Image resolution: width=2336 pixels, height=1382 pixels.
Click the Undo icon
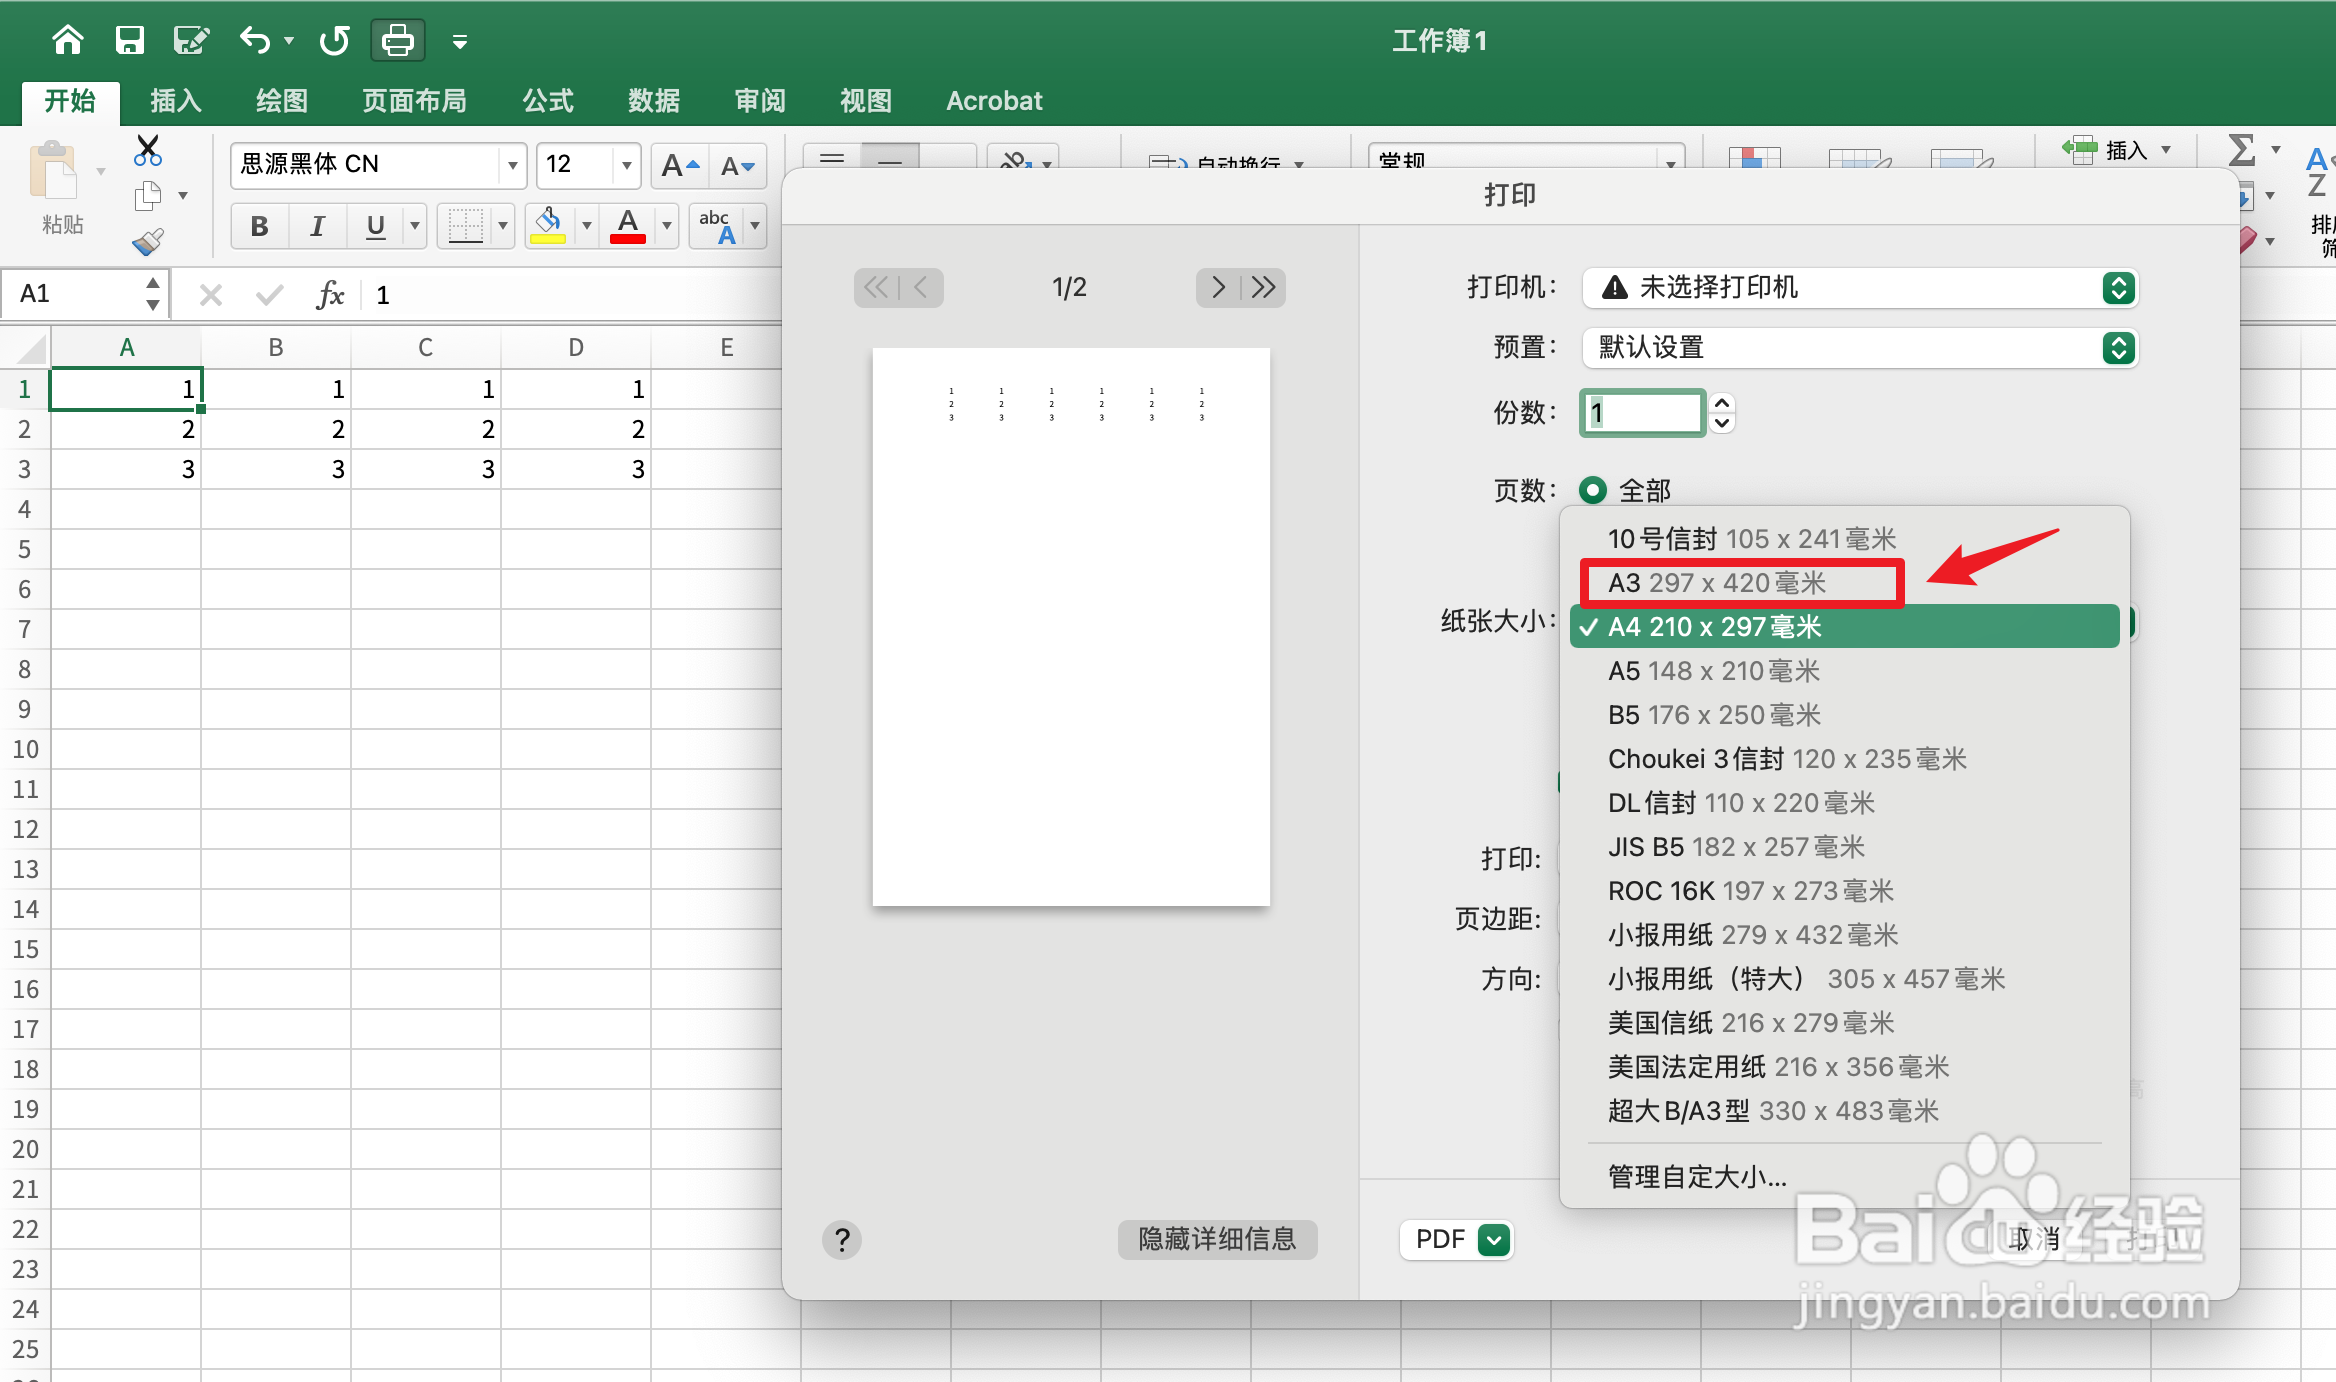pos(254,39)
